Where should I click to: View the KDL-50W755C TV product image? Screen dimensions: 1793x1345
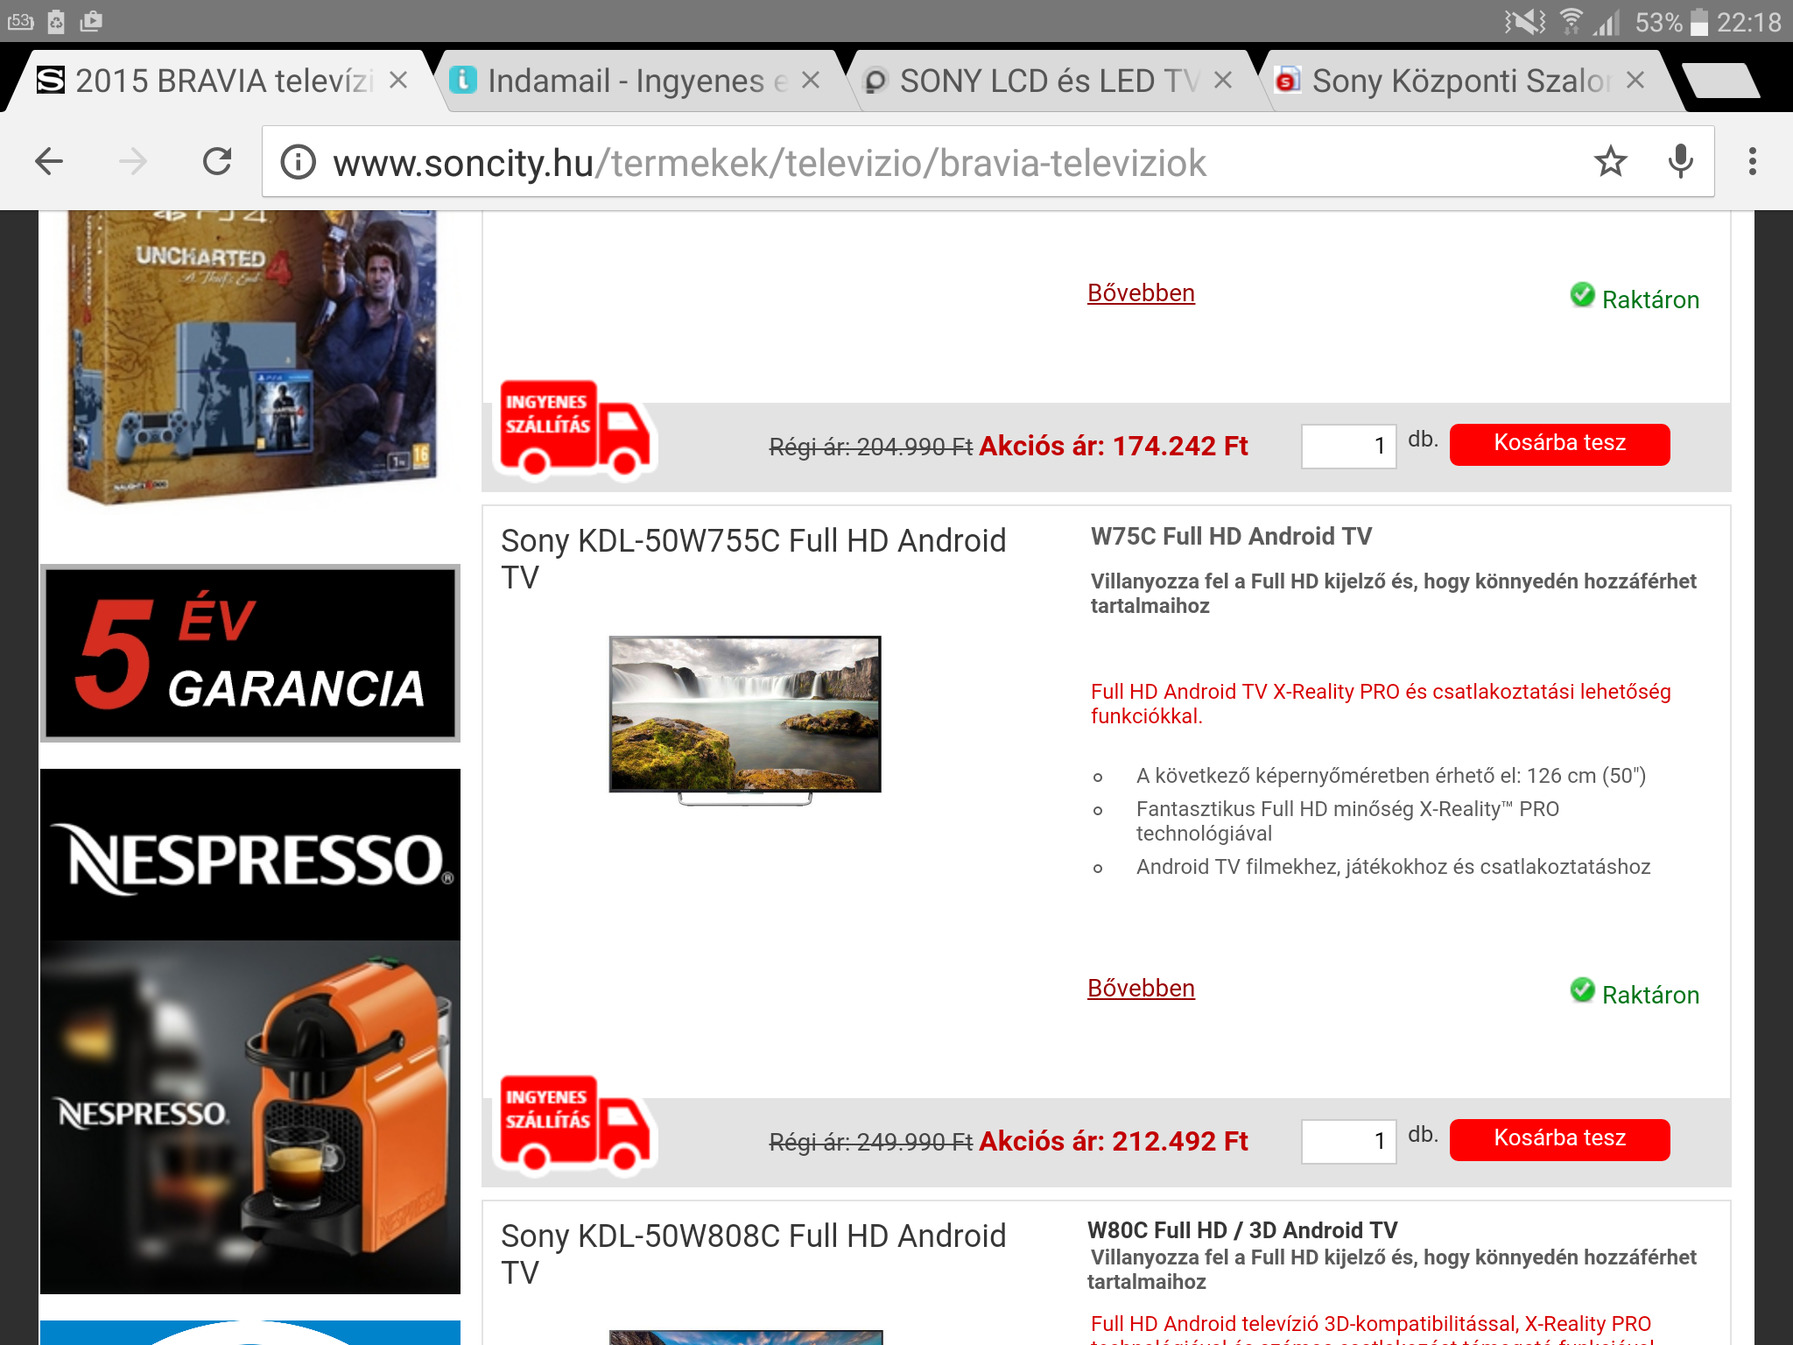click(745, 719)
